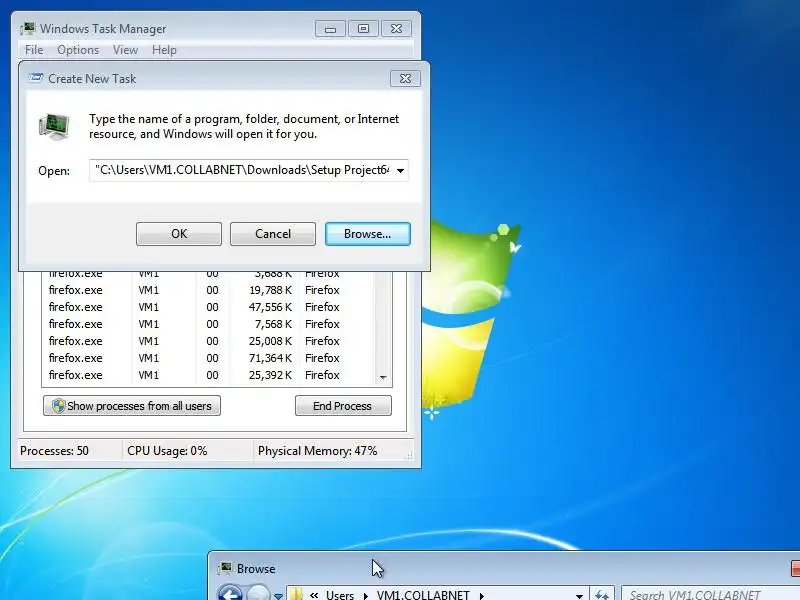Screen dimensions: 800x600
Task: Click the End Process button
Action: [x=343, y=406]
